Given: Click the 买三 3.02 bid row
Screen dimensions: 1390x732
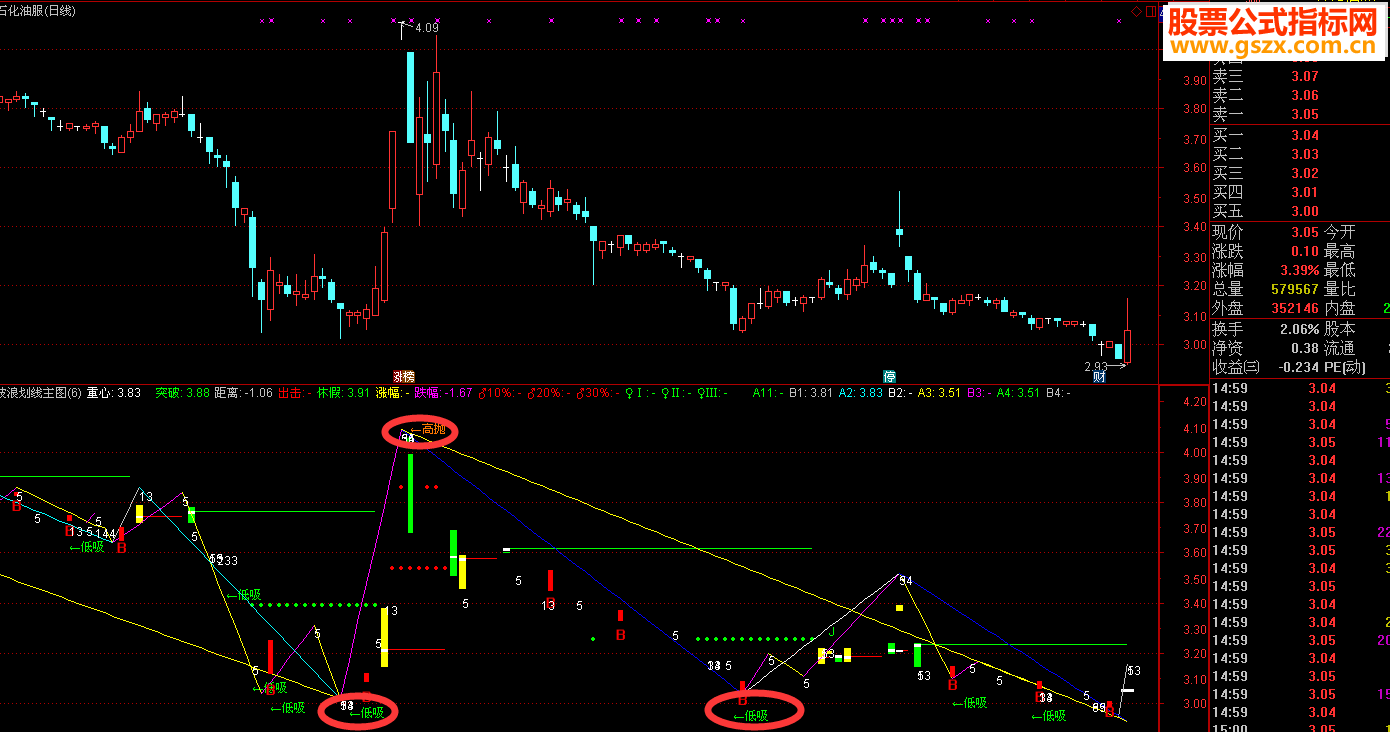Looking at the screenshot, I should (x=1265, y=173).
